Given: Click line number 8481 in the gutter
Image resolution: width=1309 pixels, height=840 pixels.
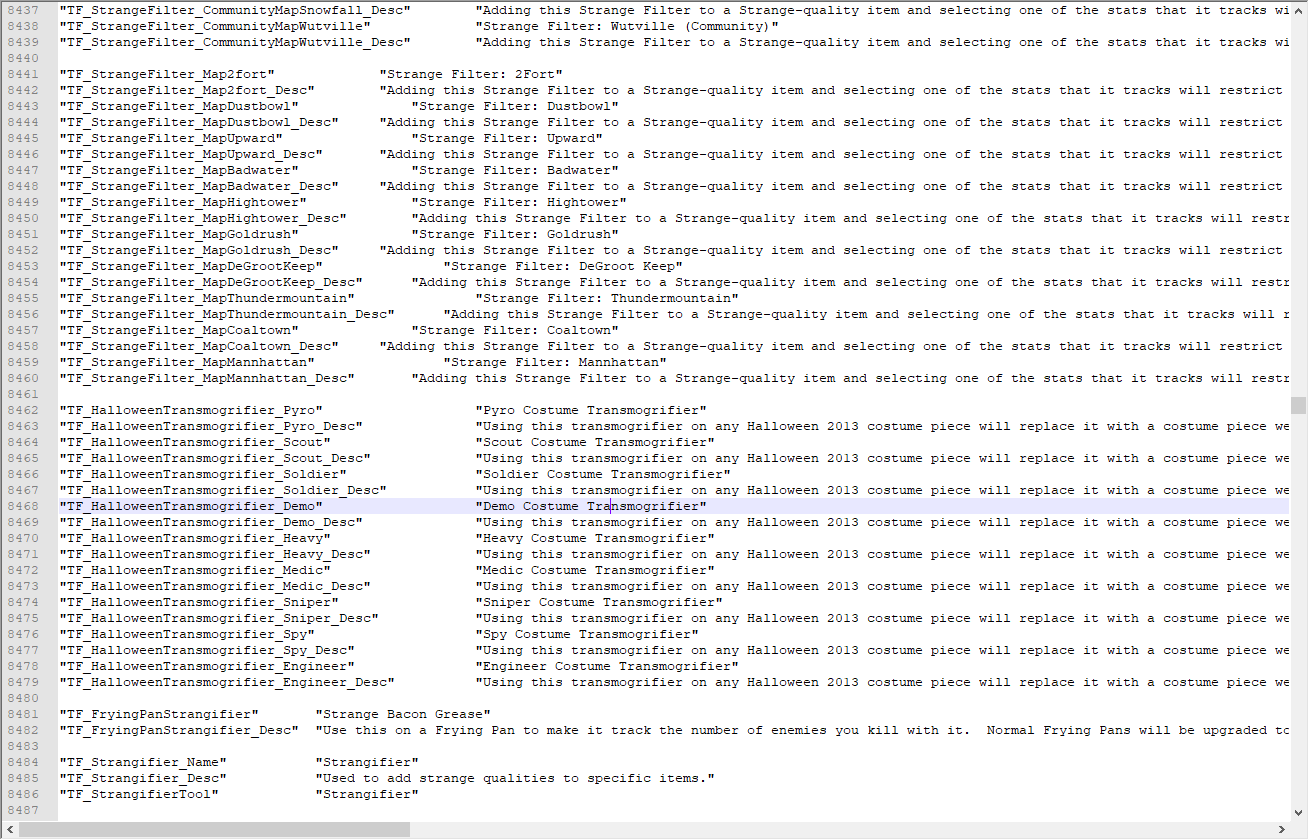Looking at the screenshot, I should pyautogui.click(x=23, y=714).
